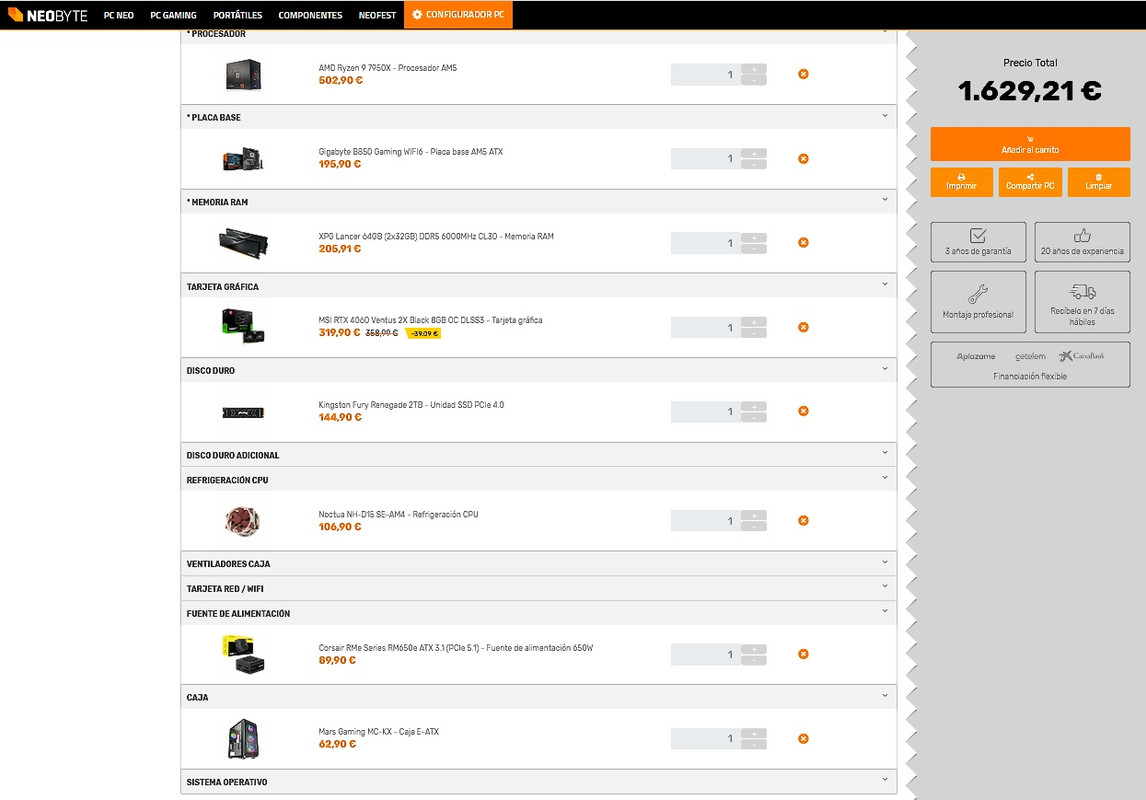Image resolution: width=1146 pixels, height=800 pixels.
Task: Click the Ryzen processor thumbnail image
Action: point(243,74)
